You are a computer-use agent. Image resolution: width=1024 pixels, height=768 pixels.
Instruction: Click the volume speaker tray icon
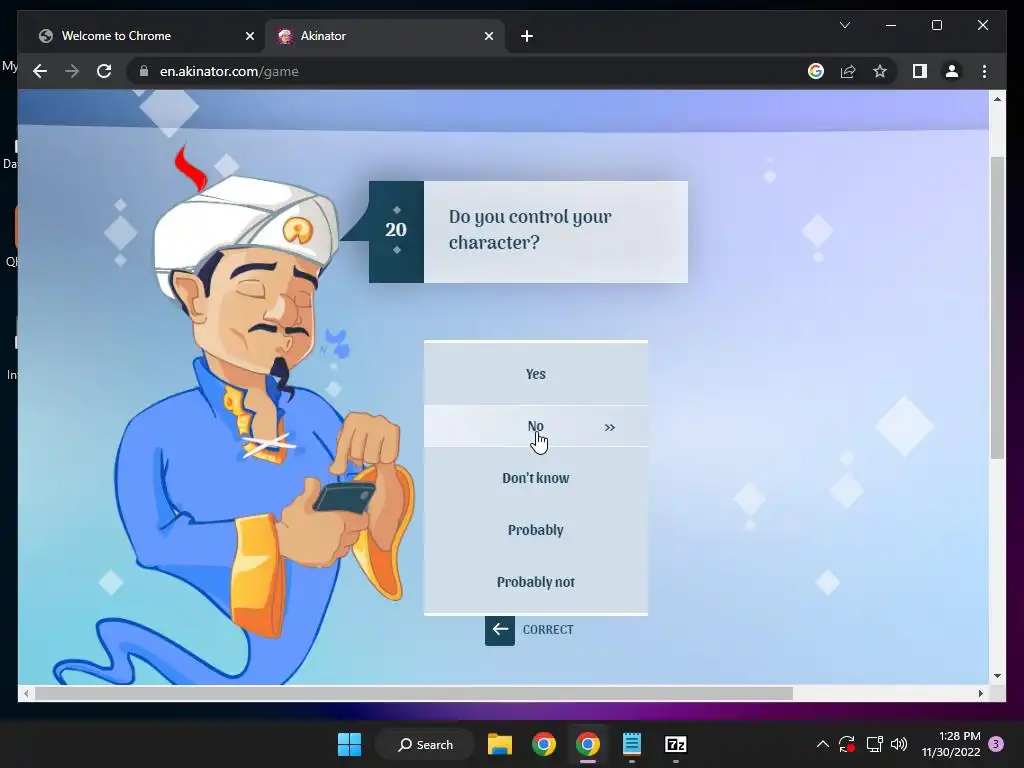point(899,744)
